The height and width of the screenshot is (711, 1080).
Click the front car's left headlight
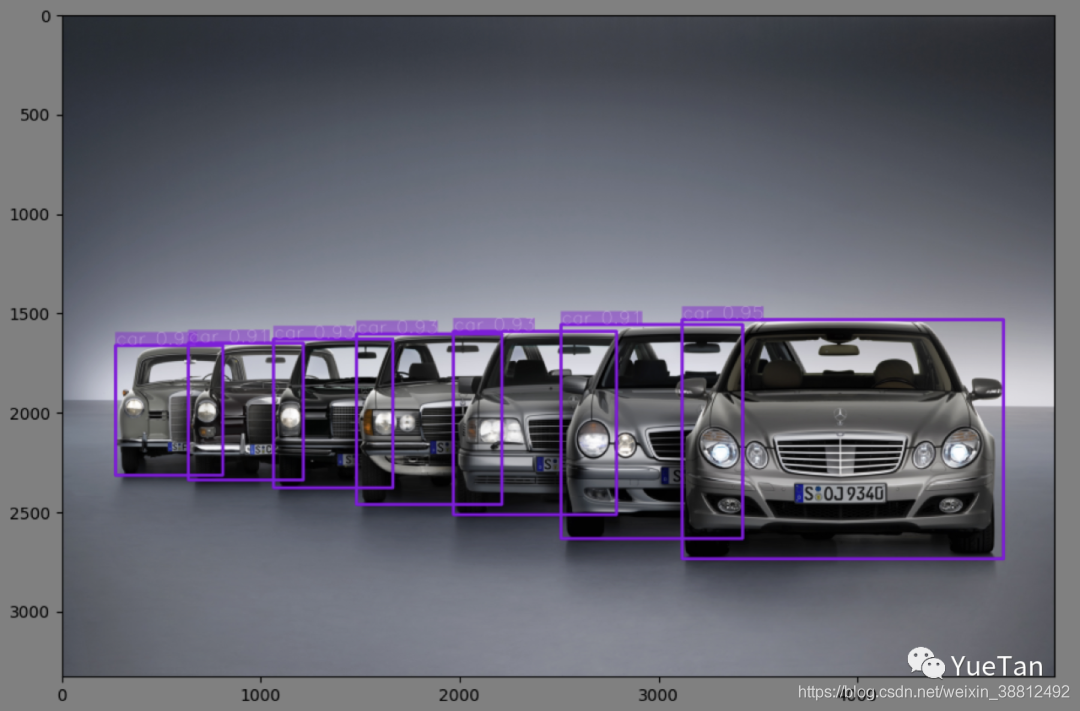(x=718, y=448)
